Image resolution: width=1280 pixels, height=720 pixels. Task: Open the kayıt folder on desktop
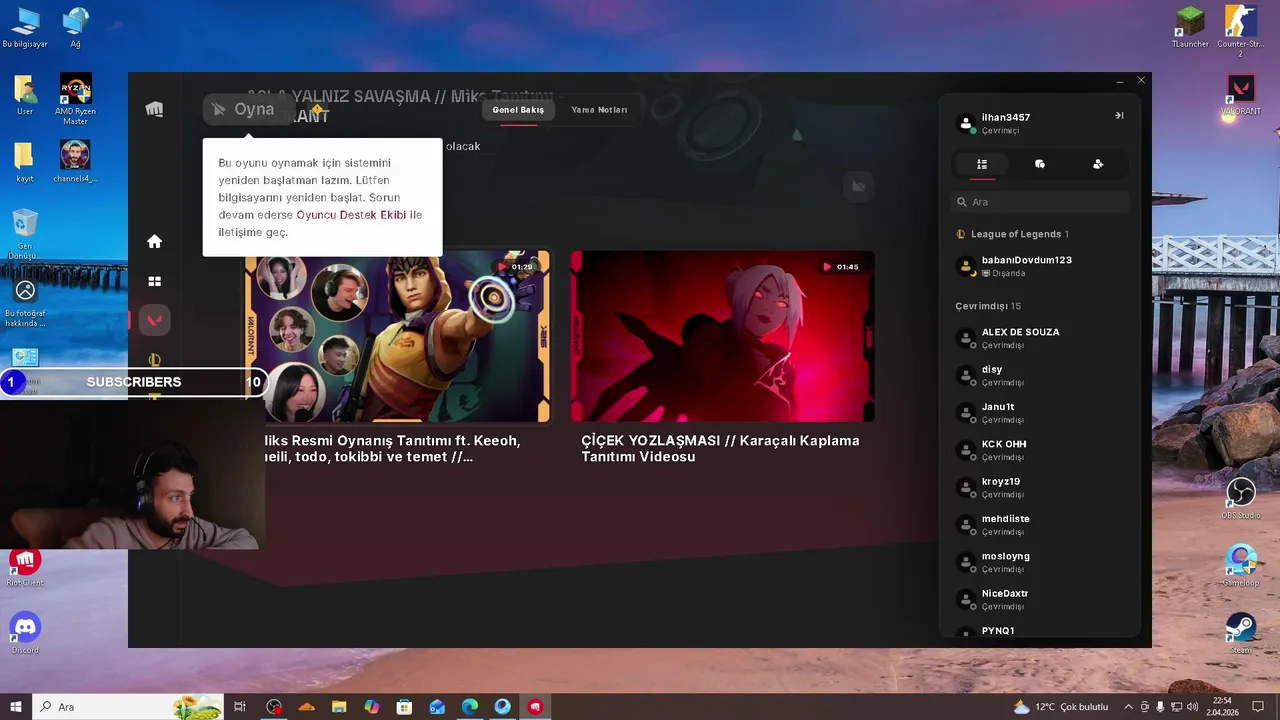(x=25, y=163)
